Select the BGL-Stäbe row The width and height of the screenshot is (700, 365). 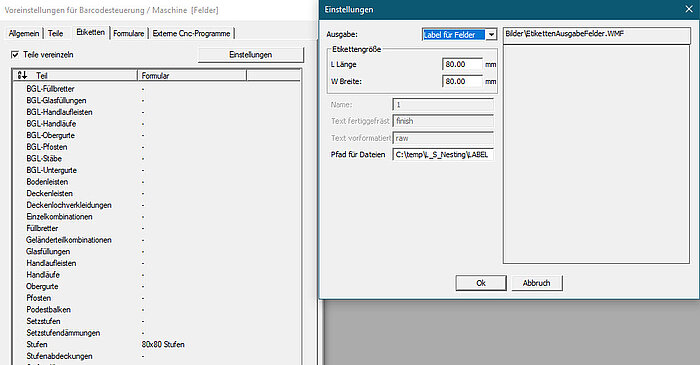click(x=156, y=158)
